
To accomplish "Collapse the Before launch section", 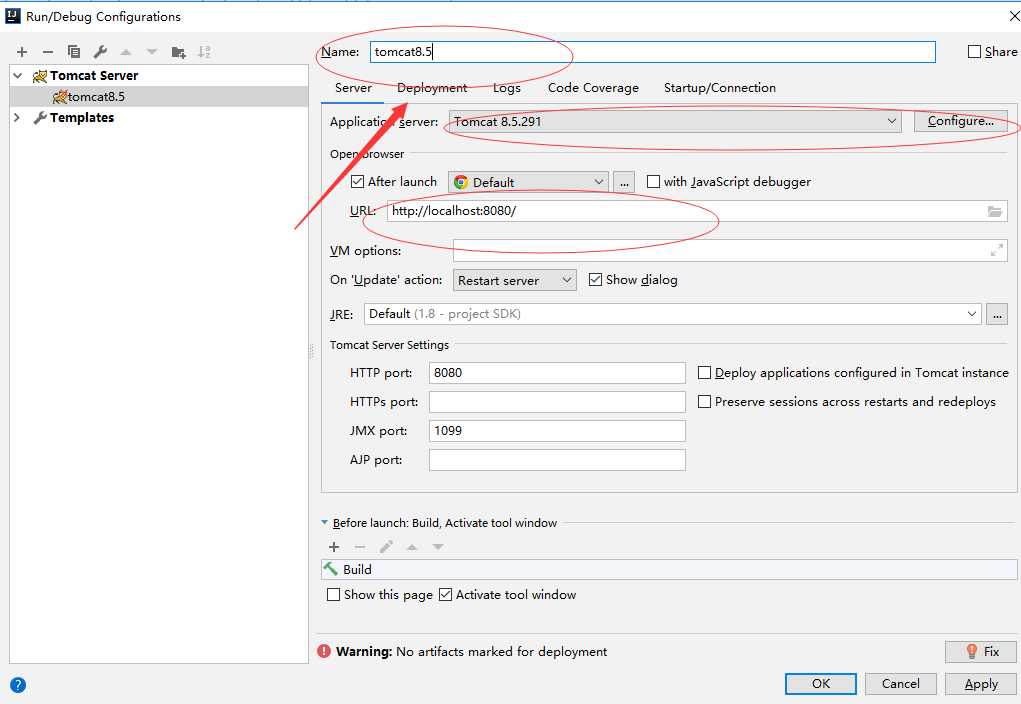I will [324, 522].
